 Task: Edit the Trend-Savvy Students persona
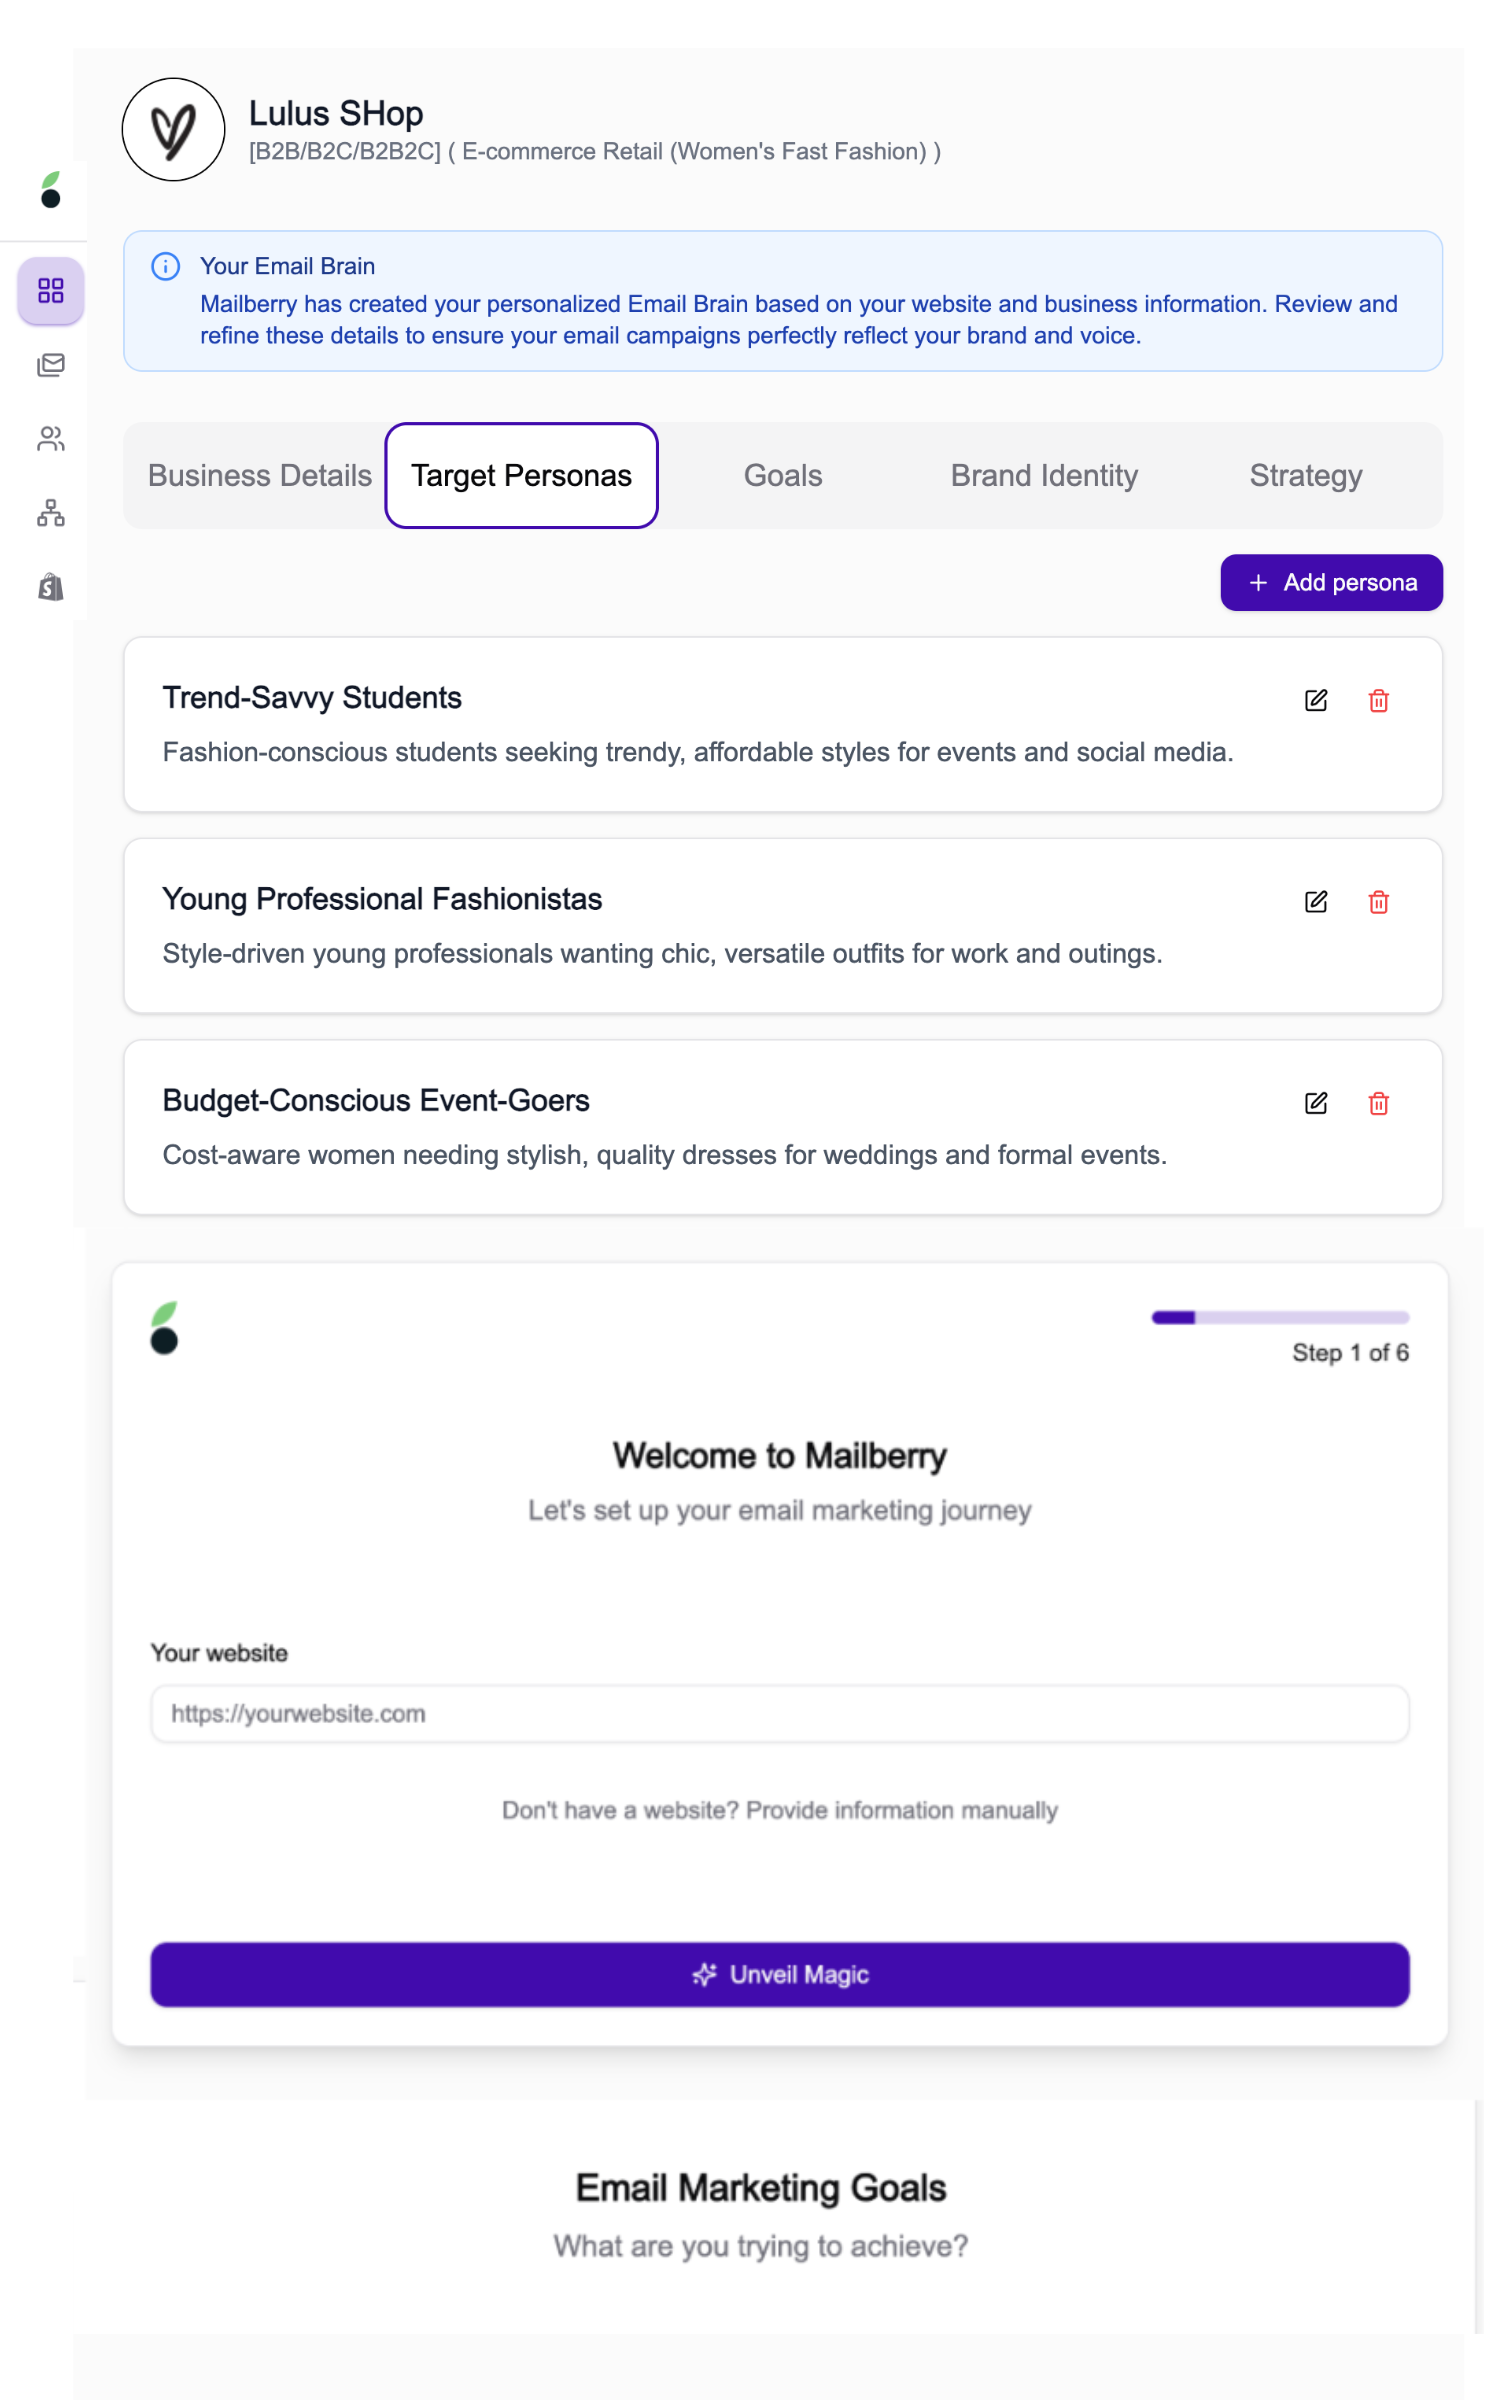point(1315,700)
